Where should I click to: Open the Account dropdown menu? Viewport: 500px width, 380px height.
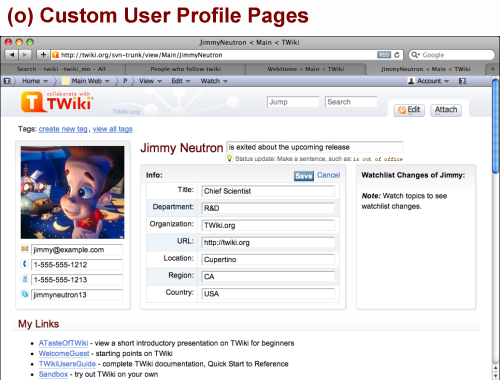click(429, 81)
